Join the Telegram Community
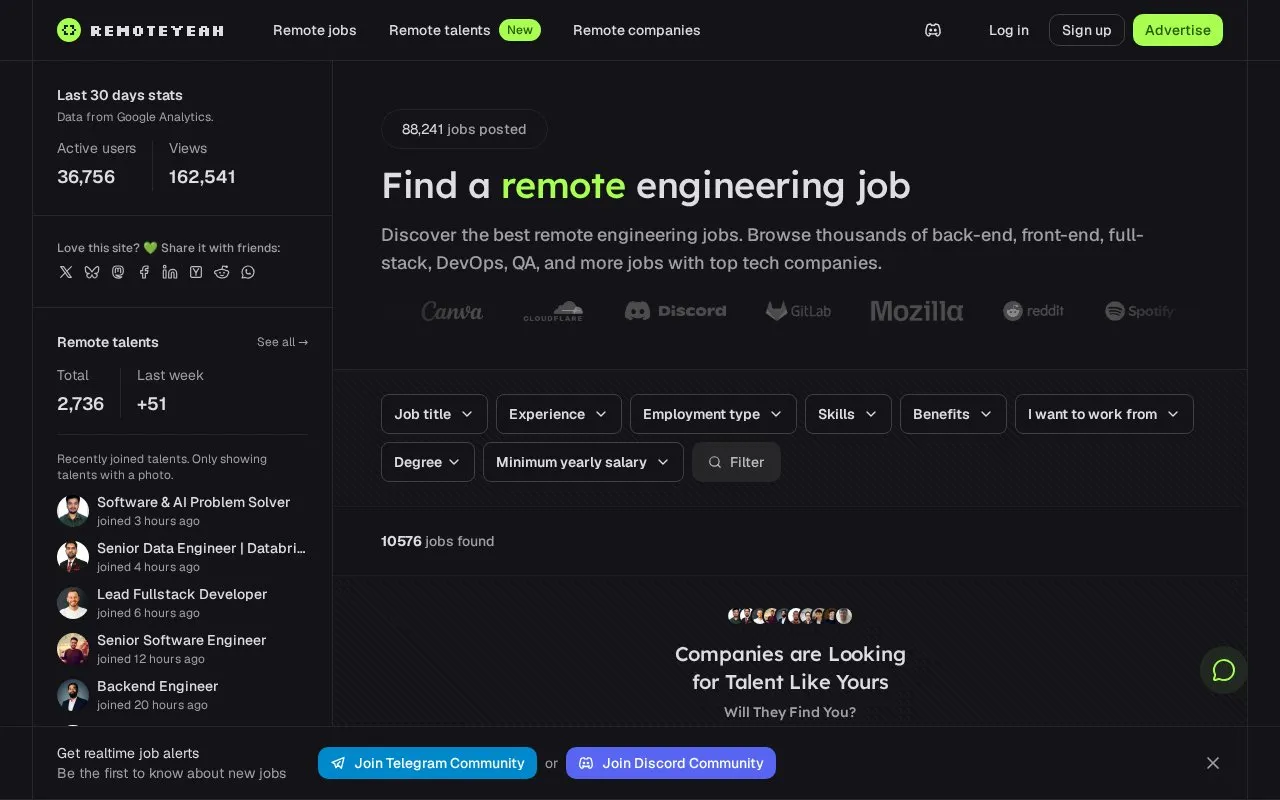Viewport: 1280px width, 800px height. point(427,763)
